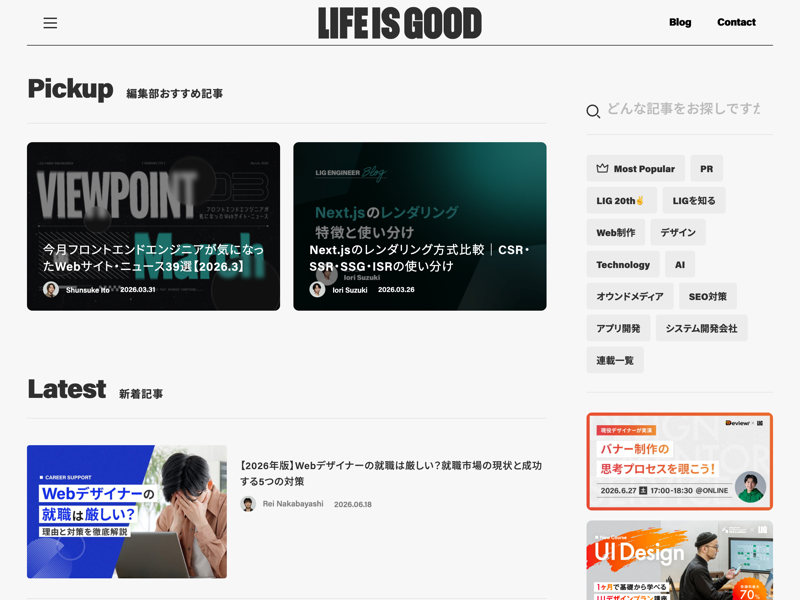Select the AI tag button

coord(680,264)
